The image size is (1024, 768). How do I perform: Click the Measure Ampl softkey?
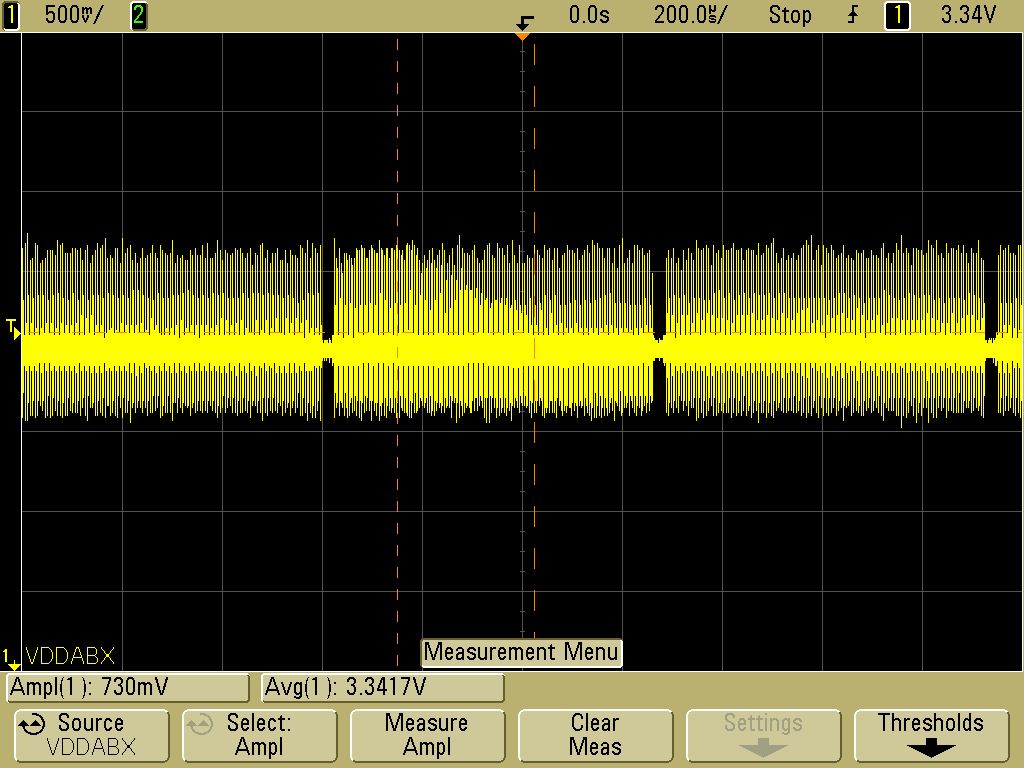coord(427,736)
